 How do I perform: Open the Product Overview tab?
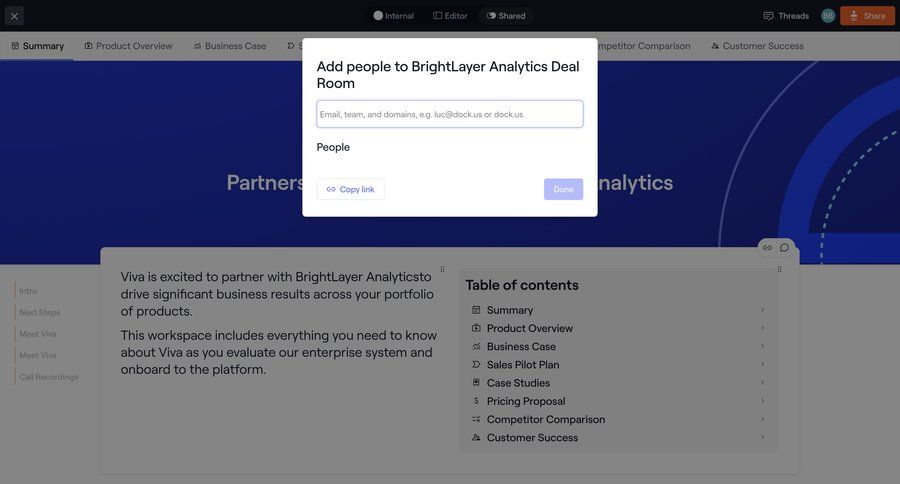tap(129, 46)
